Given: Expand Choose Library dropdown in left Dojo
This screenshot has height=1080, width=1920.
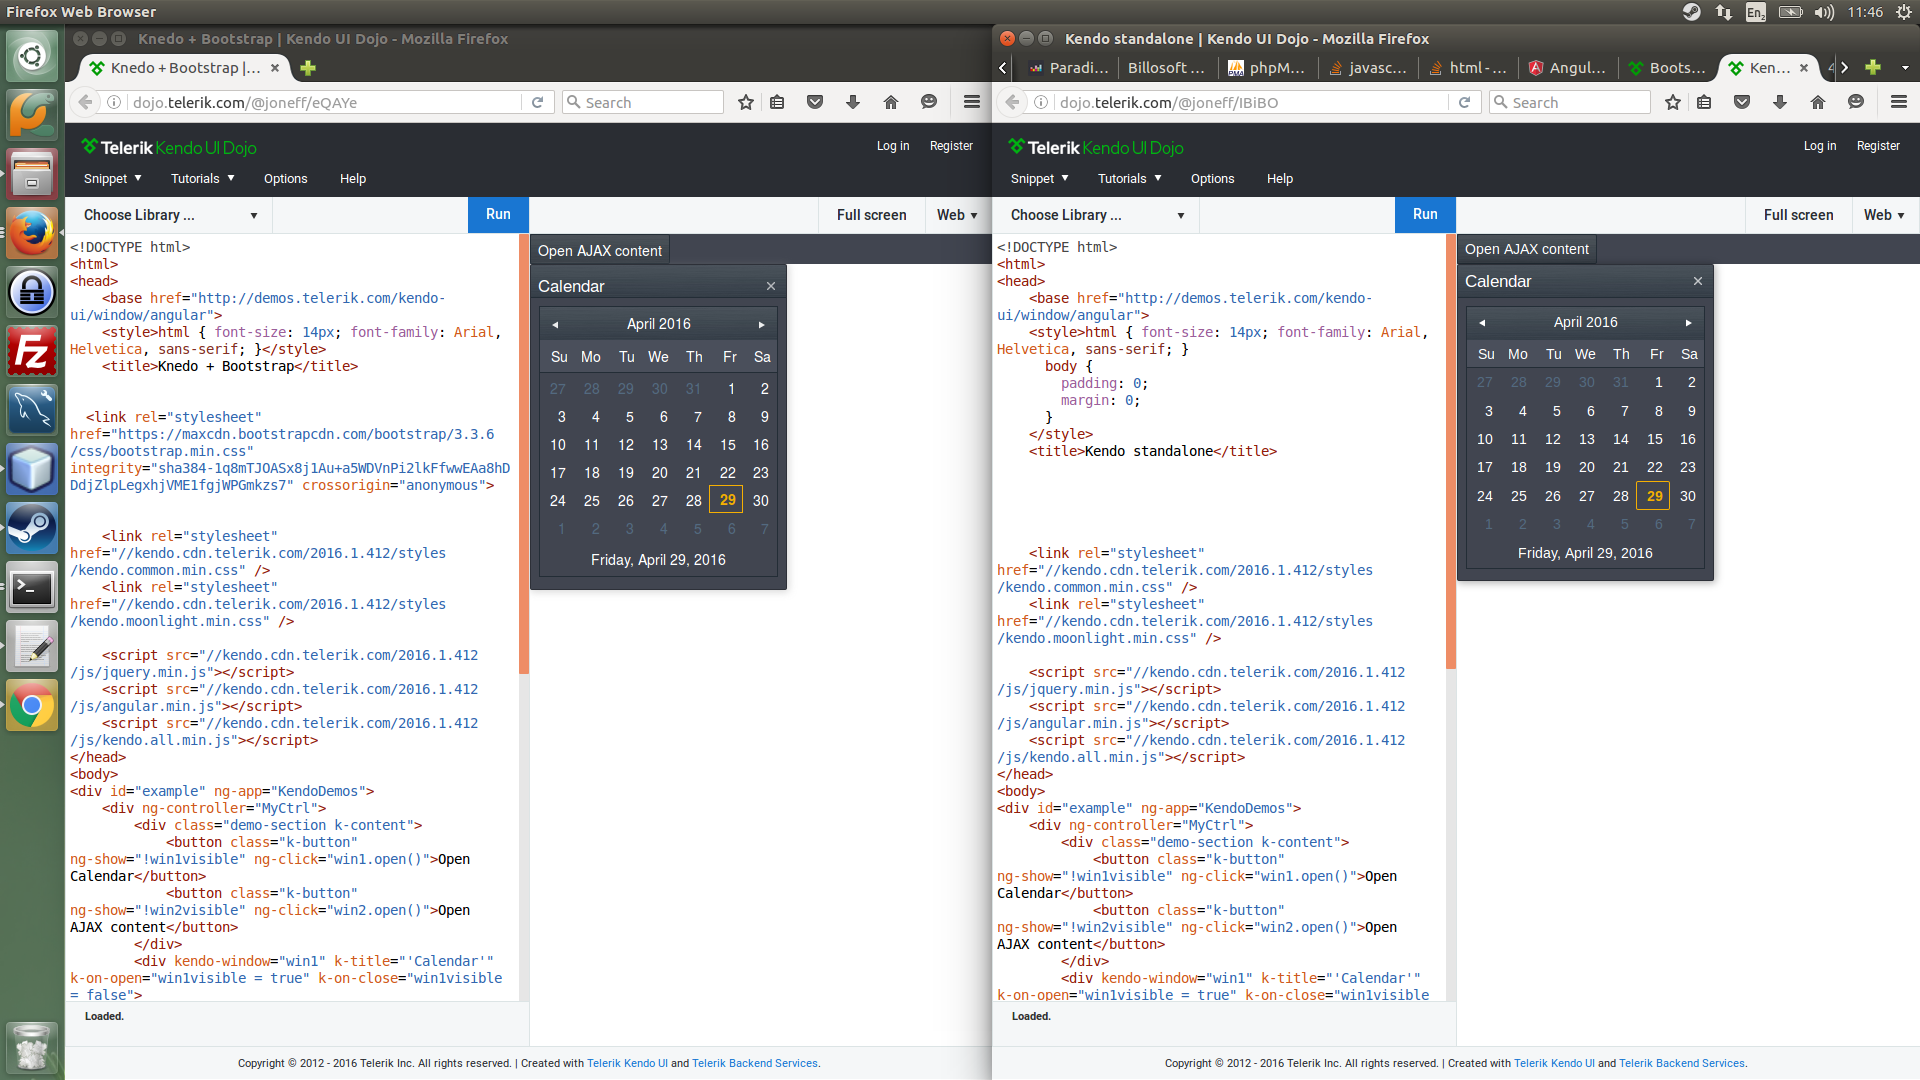Looking at the screenshot, I should (x=170, y=215).
